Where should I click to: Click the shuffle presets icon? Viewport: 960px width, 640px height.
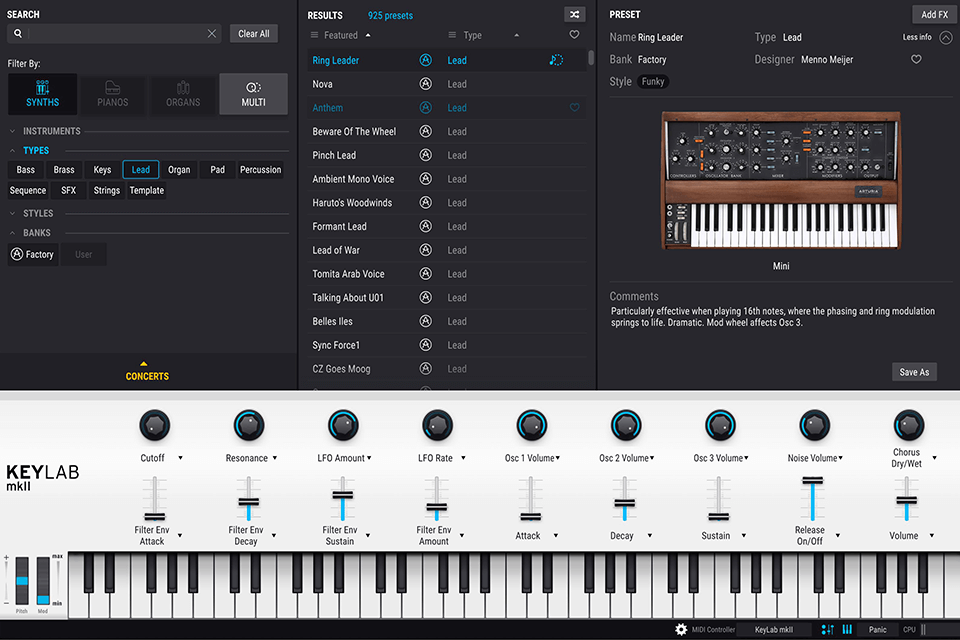pos(574,14)
